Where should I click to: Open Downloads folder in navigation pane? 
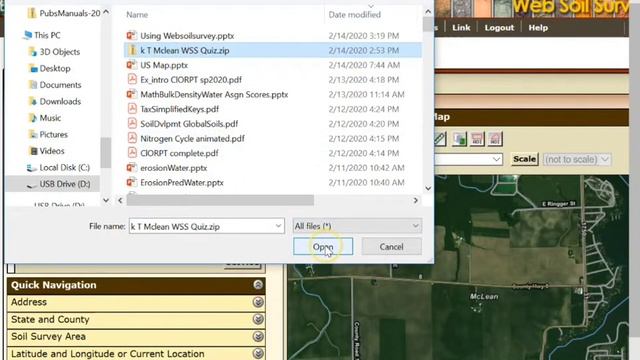pyautogui.click(x=55, y=101)
